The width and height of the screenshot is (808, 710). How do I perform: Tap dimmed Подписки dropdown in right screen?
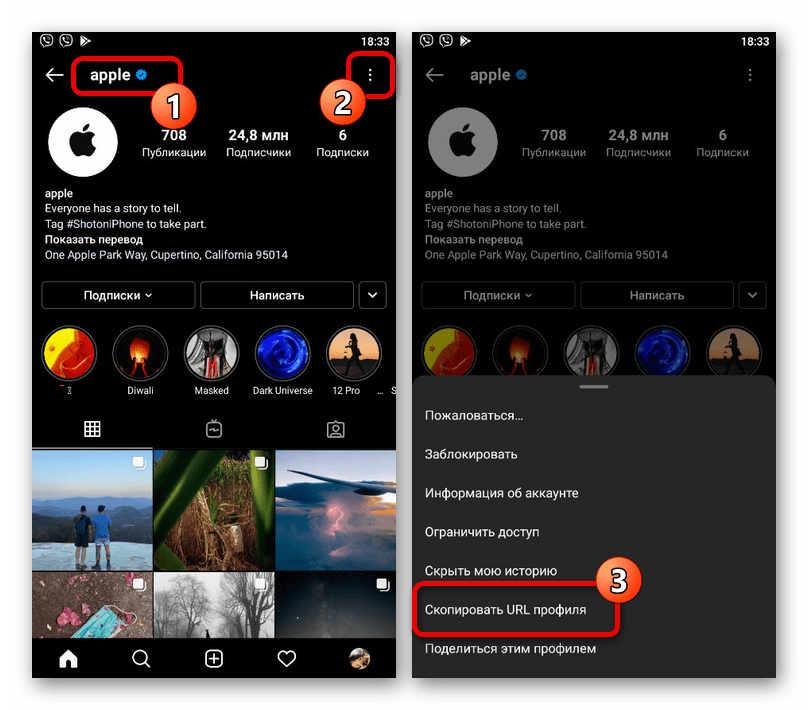point(498,295)
